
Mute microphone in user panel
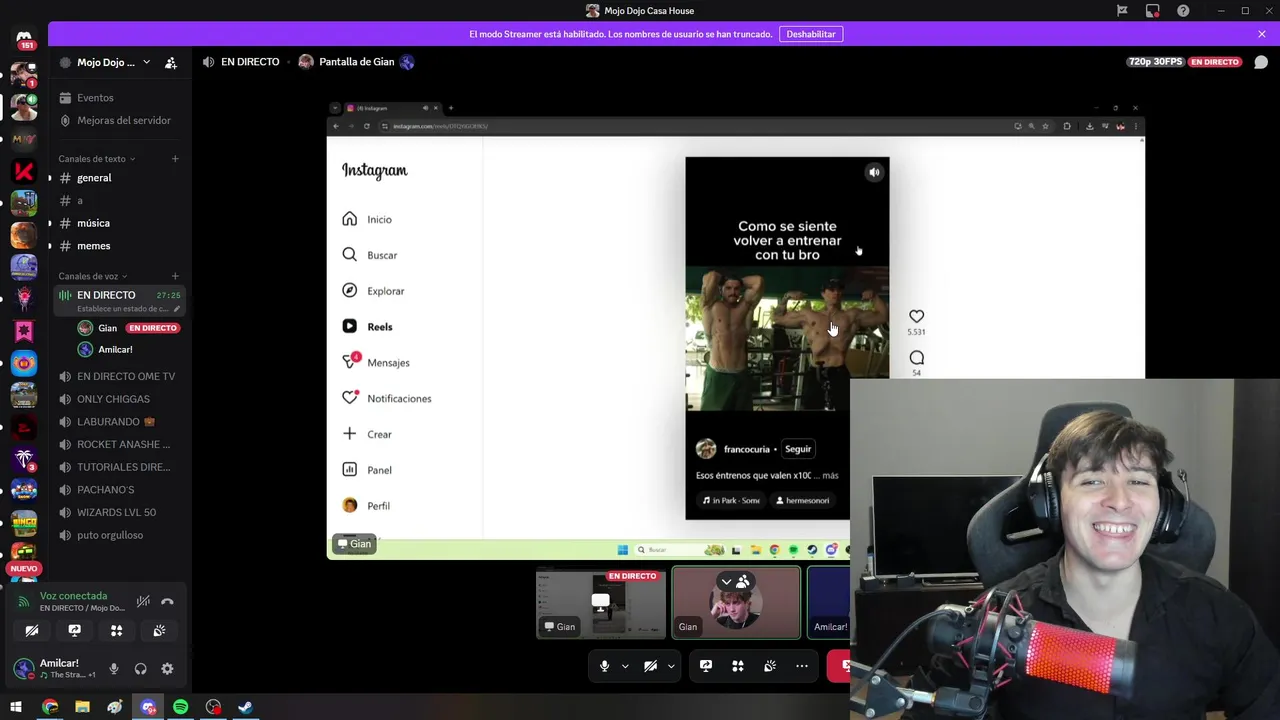coord(114,669)
